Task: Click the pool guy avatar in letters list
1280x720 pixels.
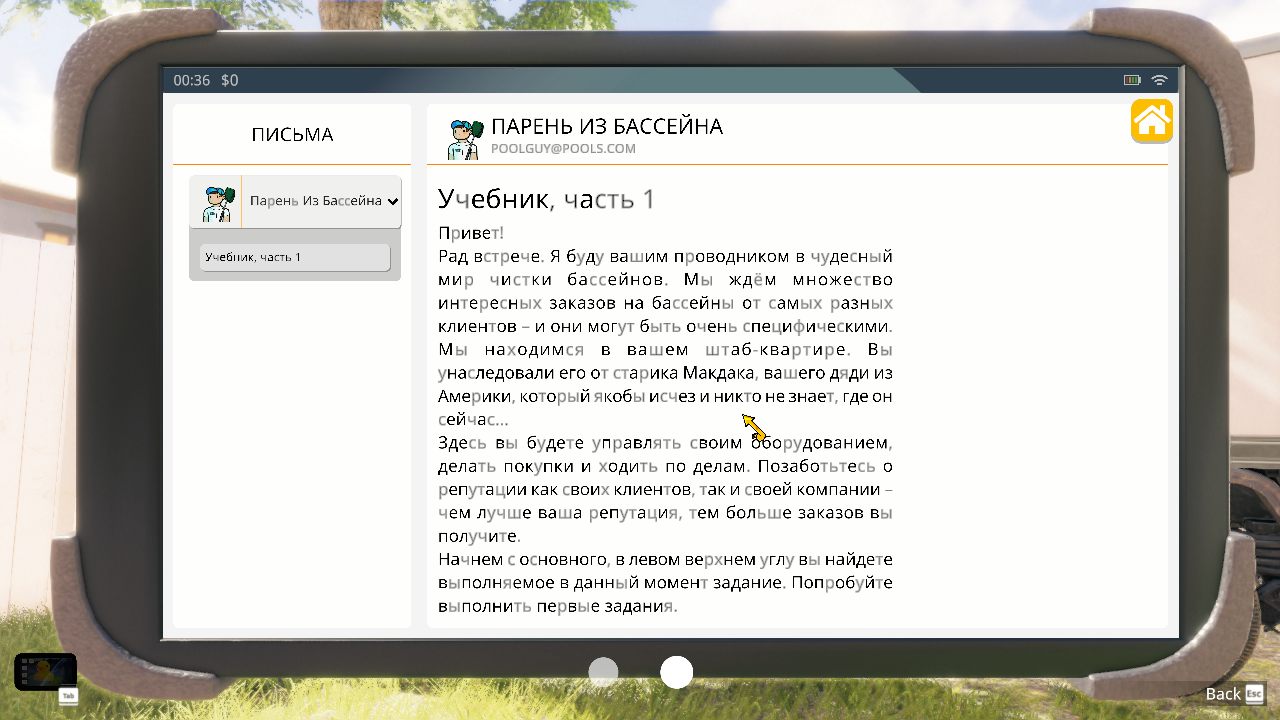Action: pyautogui.click(x=216, y=202)
